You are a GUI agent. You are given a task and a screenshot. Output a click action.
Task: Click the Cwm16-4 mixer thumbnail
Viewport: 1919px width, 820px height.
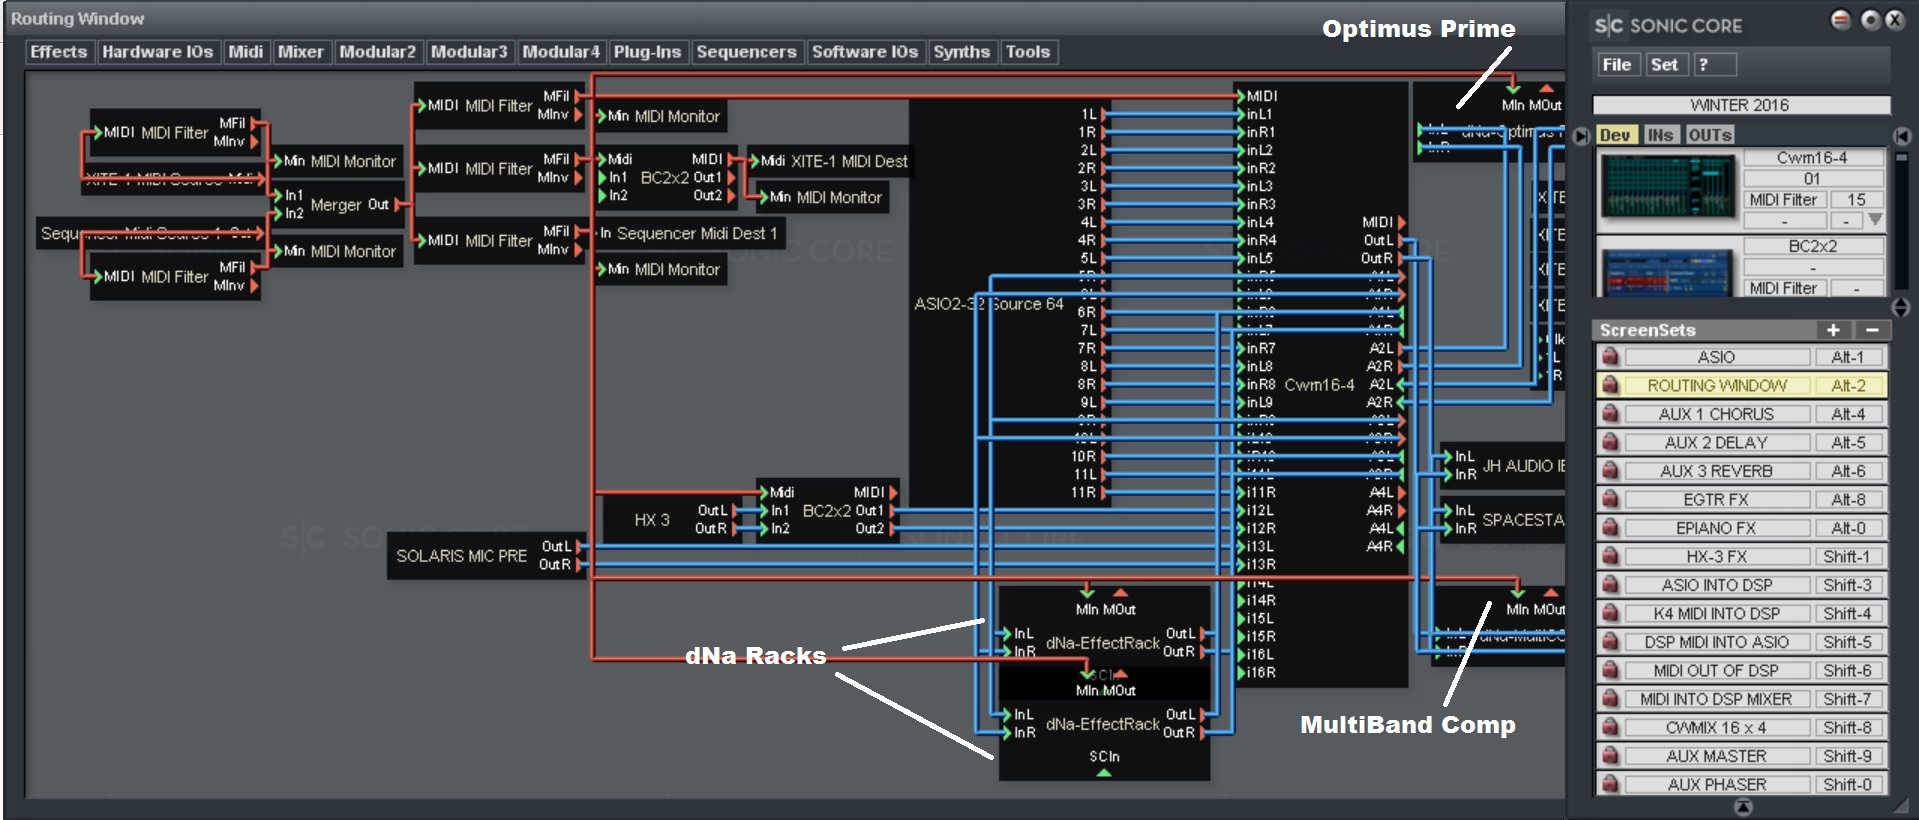pyautogui.click(x=1667, y=188)
